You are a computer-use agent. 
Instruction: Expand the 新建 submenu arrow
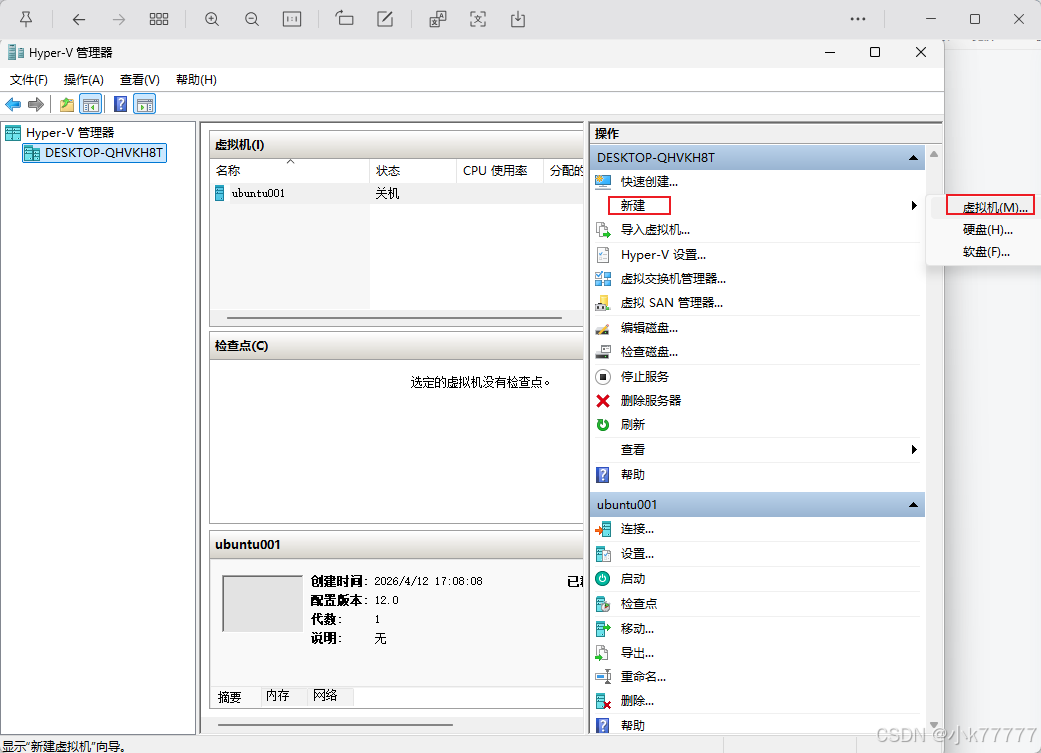(914, 206)
